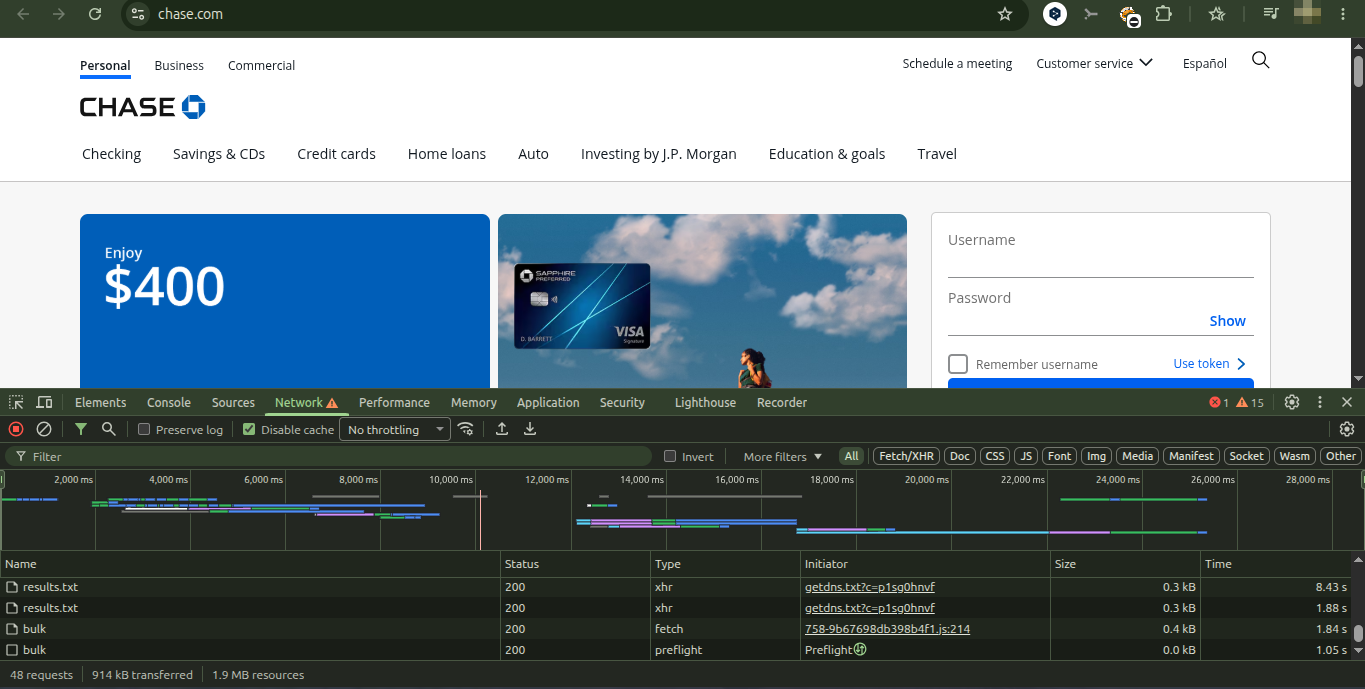The height and width of the screenshot is (689, 1365).
Task: Select the fetch bulk request row
Action: click(675, 629)
